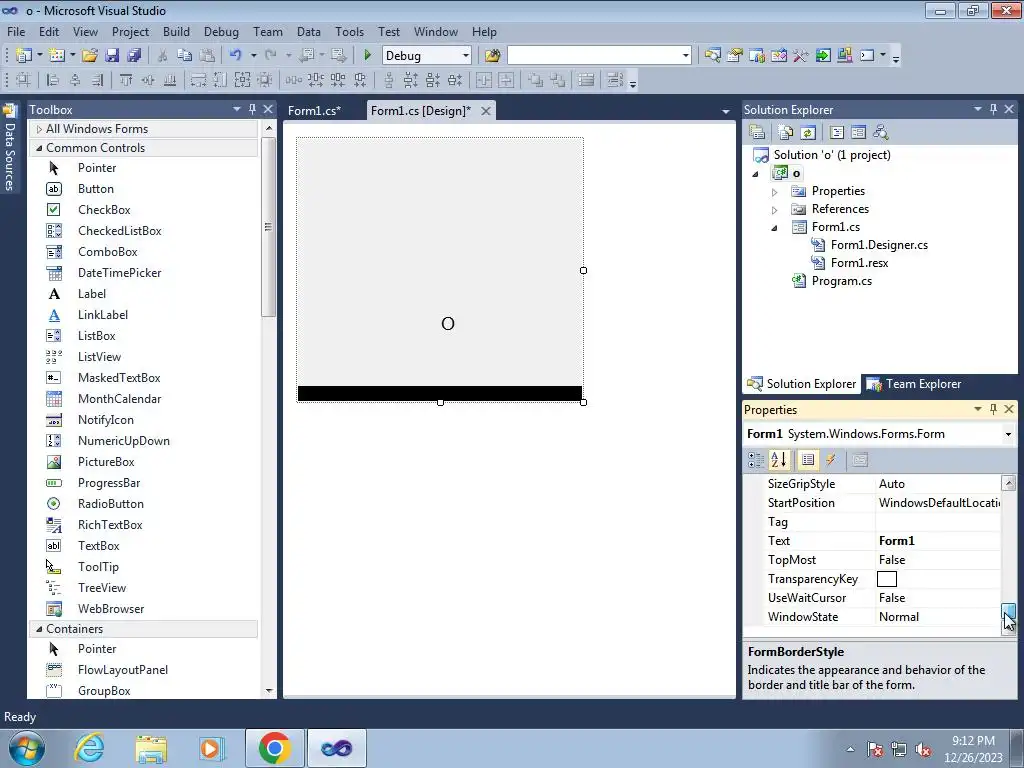Select the TextBox control in the Toolbox
The height and width of the screenshot is (768, 1024).
point(99,545)
